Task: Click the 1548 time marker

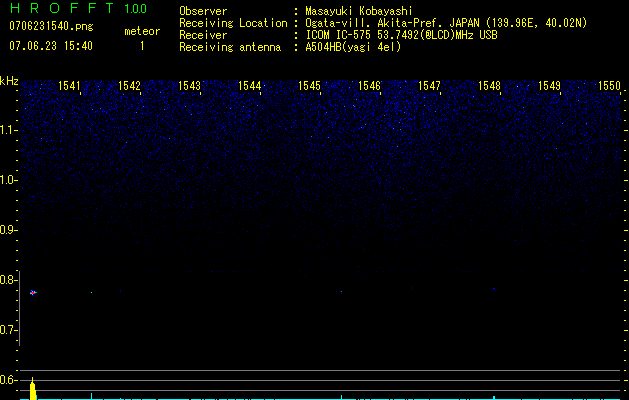Action: click(489, 86)
